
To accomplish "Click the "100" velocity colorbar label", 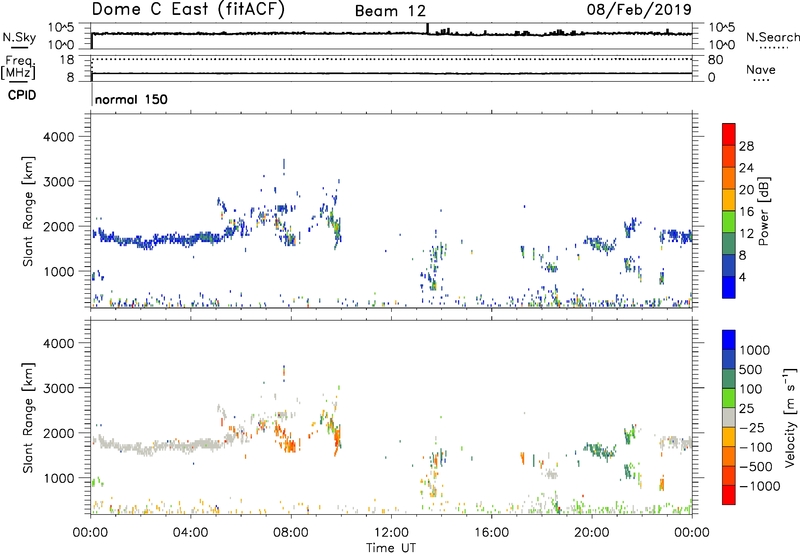I will (751, 389).
